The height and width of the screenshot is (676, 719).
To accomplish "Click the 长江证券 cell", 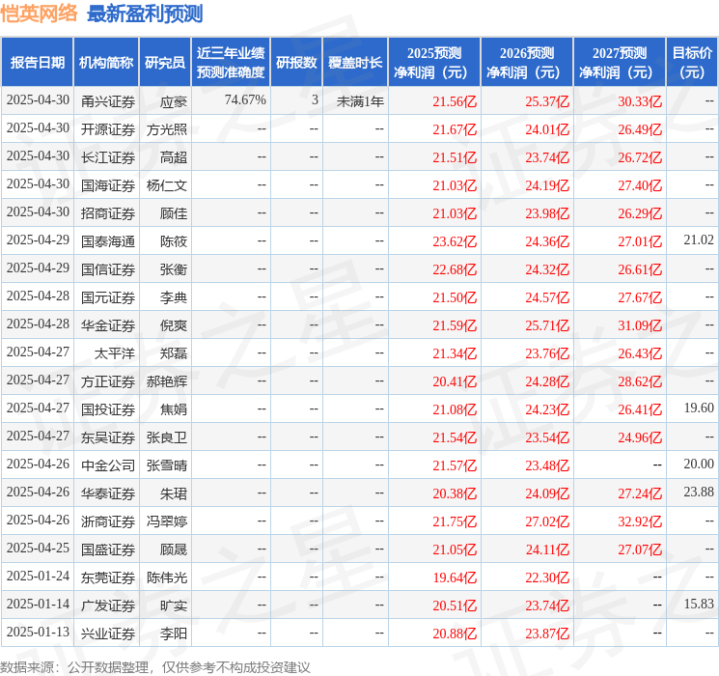I will click(108, 157).
